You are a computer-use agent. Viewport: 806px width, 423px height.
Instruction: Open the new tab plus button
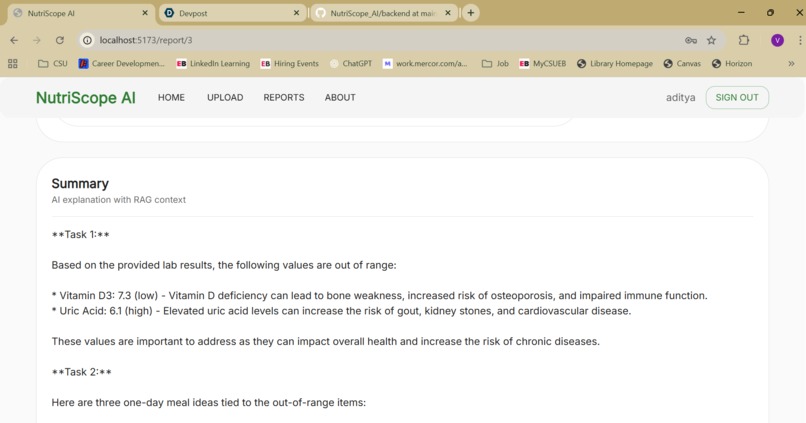(470, 13)
